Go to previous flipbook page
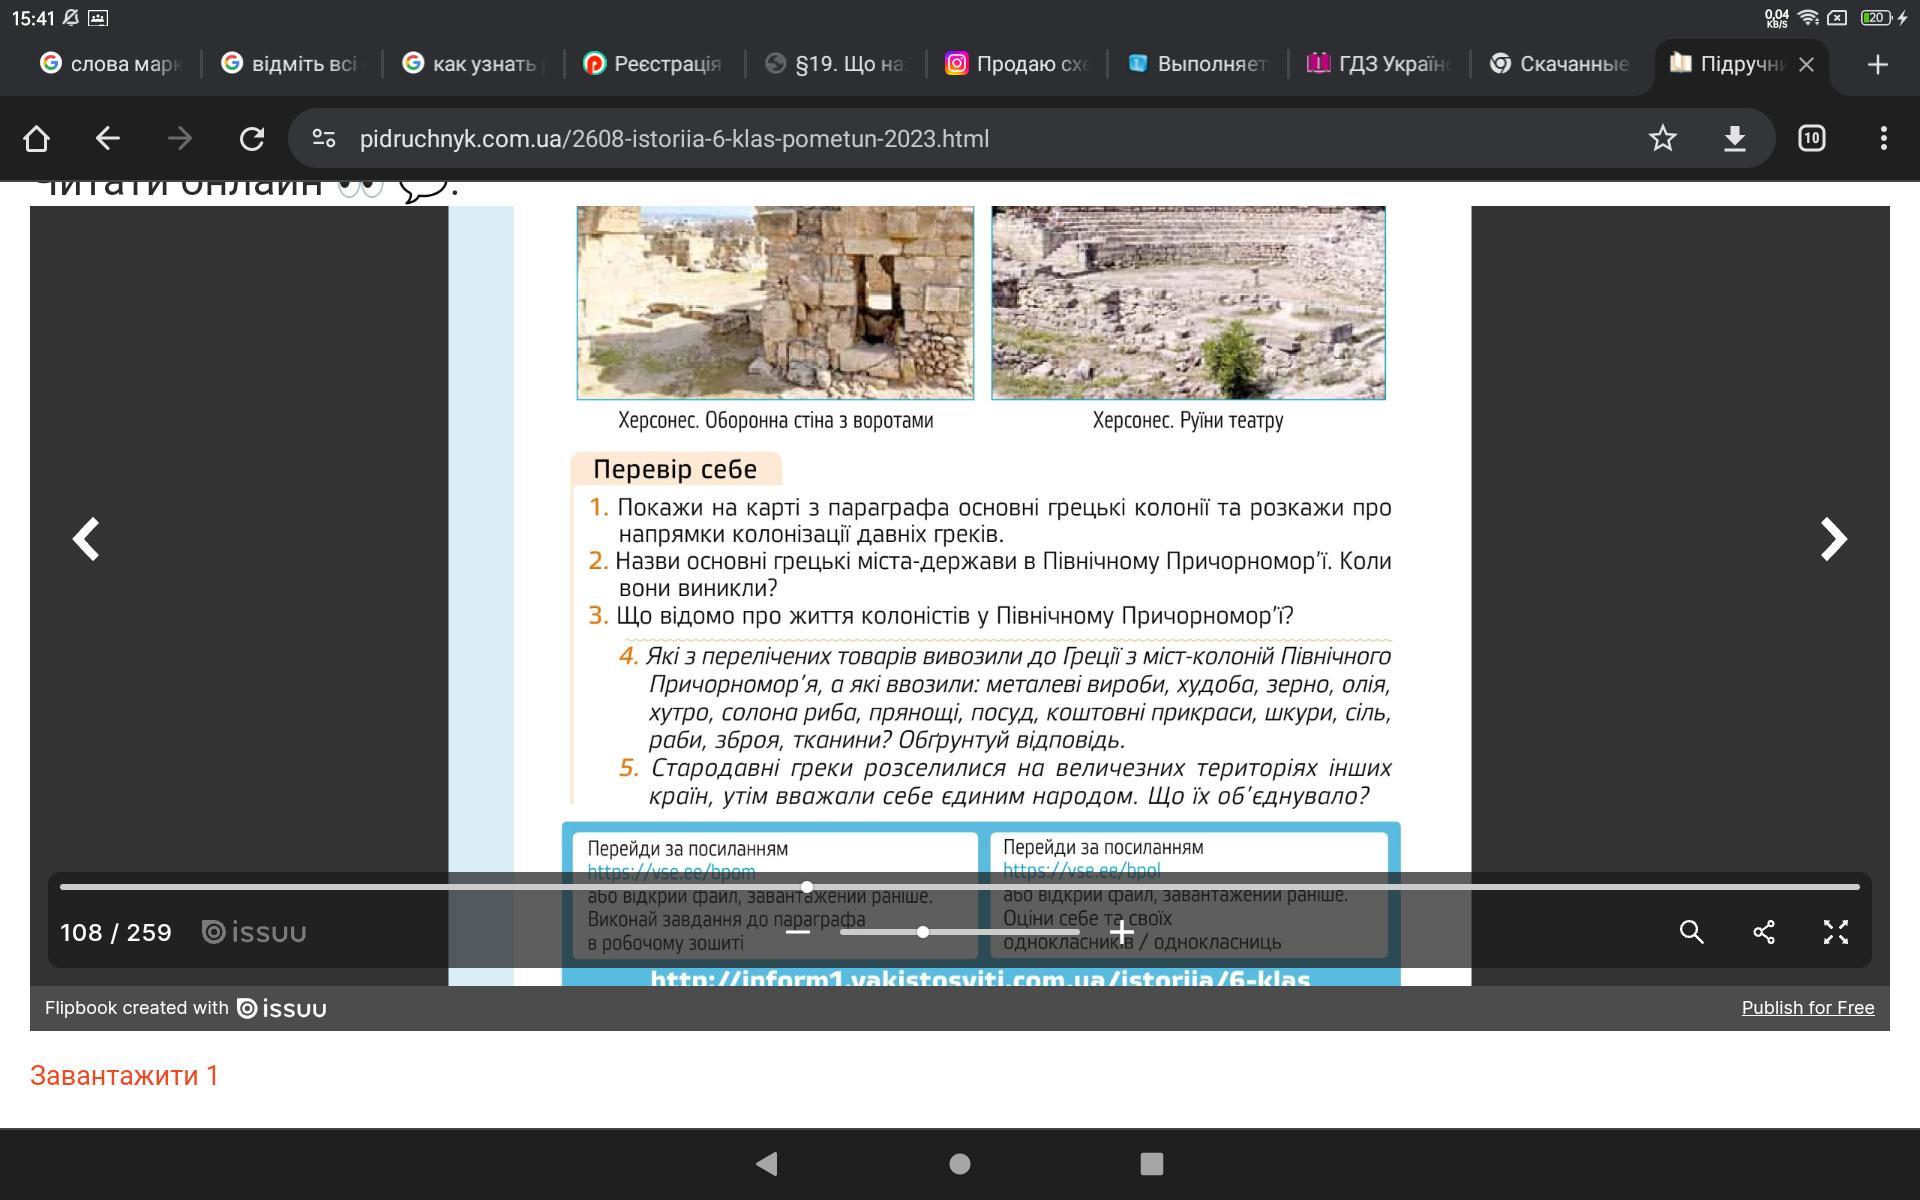The width and height of the screenshot is (1920, 1200). [86, 539]
